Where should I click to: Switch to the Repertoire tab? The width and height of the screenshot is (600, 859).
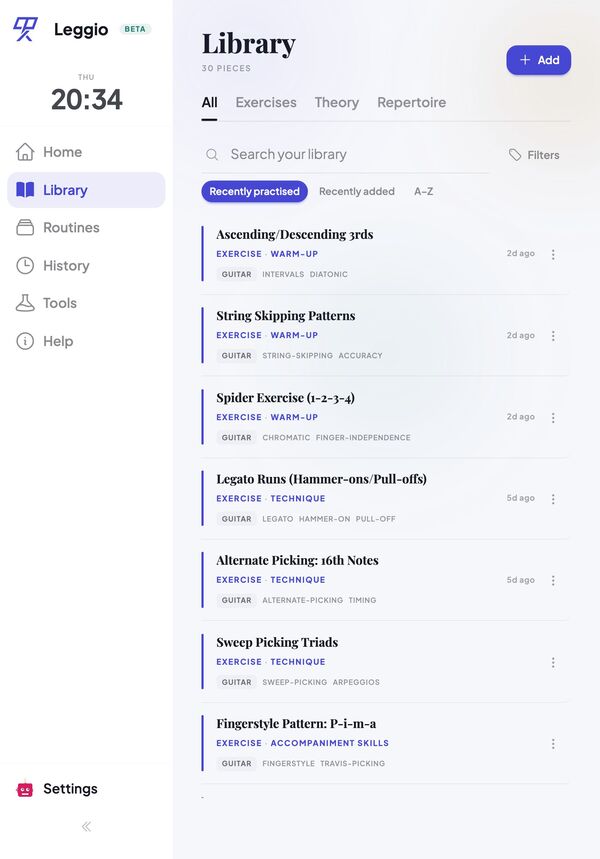point(412,102)
